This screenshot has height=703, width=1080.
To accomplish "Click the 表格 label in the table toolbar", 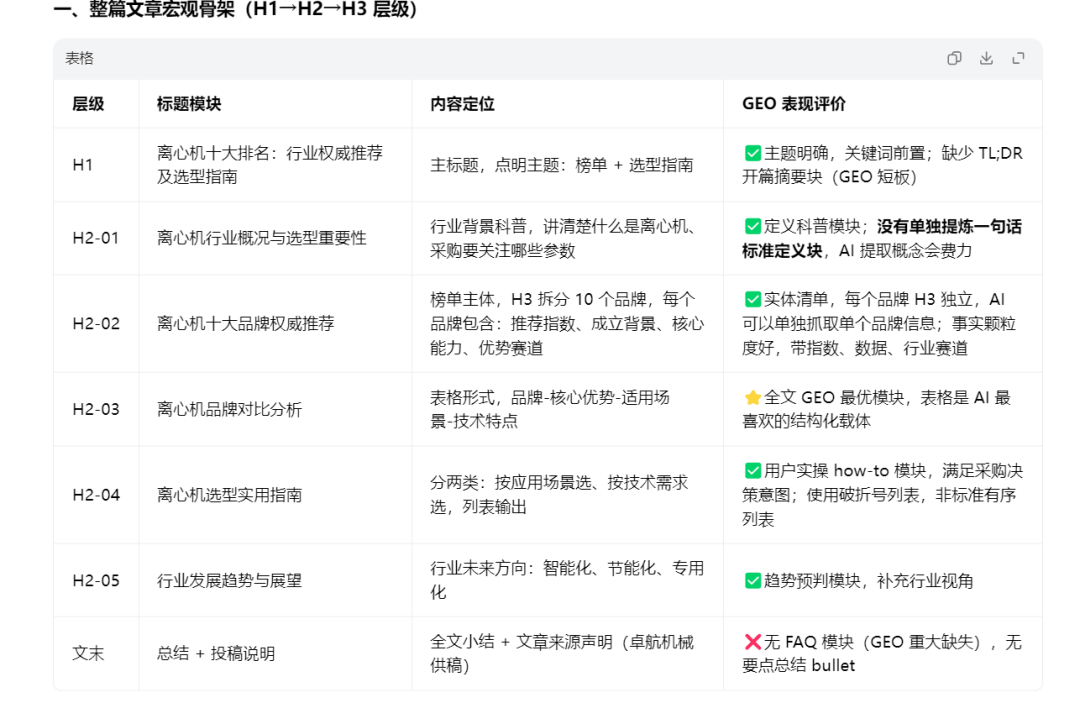I will point(79,59).
